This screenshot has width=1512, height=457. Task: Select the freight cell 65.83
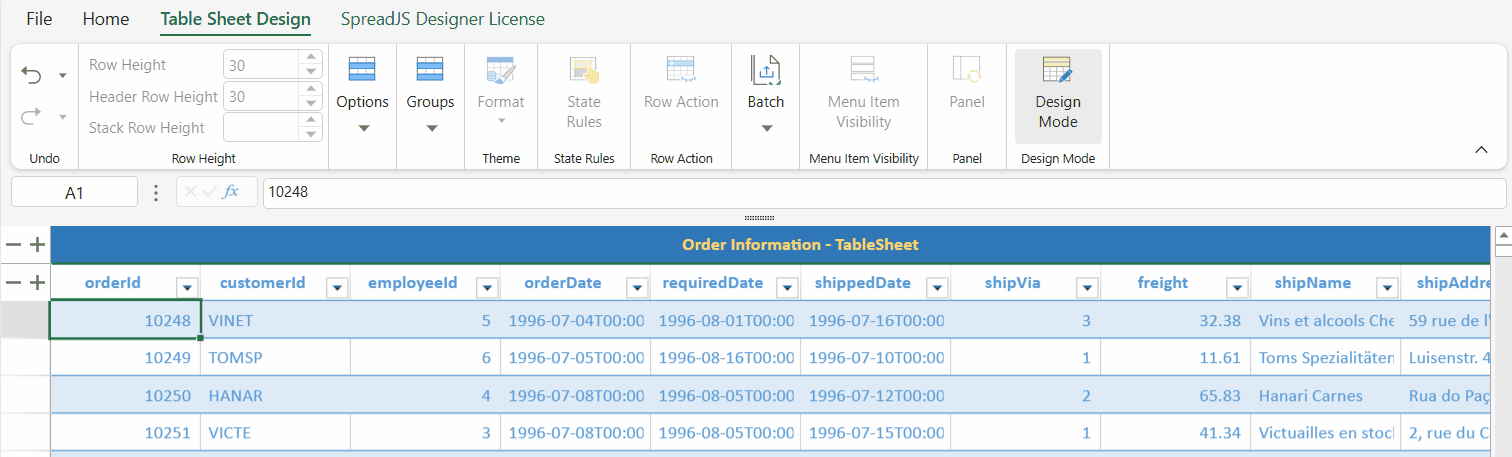[x=1176, y=396]
